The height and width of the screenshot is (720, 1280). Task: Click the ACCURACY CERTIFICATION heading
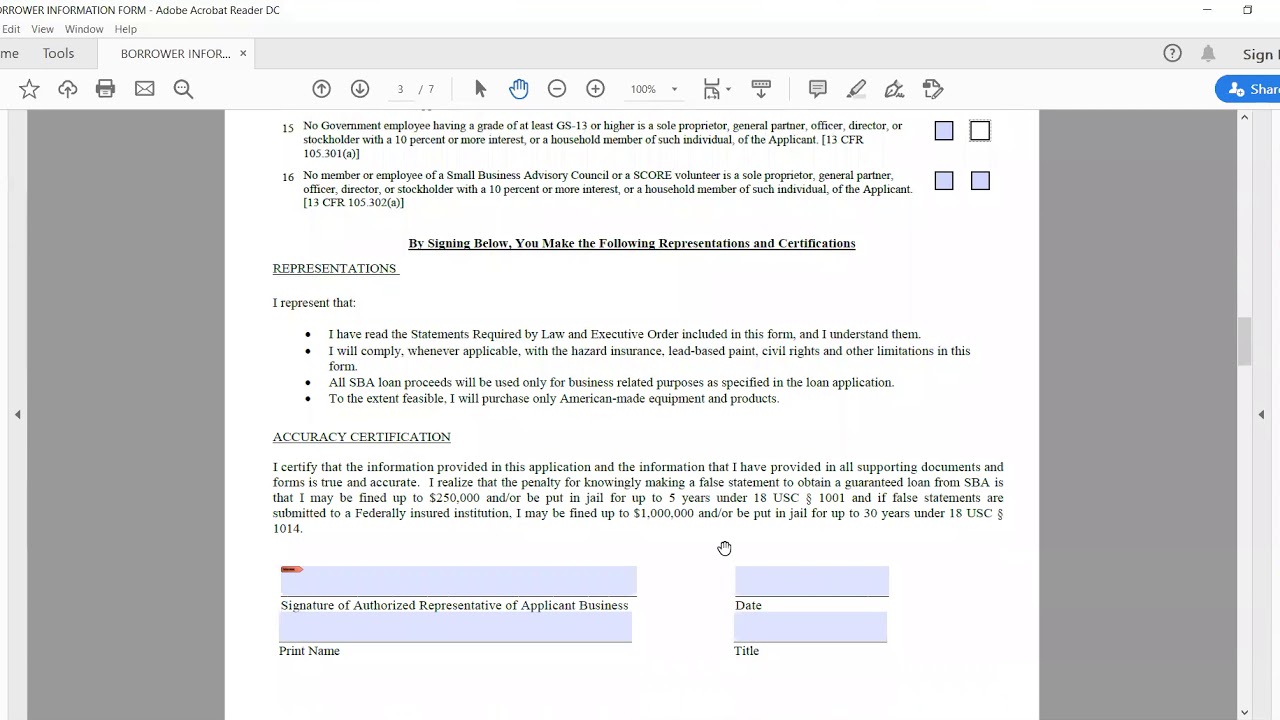(361, 437)
